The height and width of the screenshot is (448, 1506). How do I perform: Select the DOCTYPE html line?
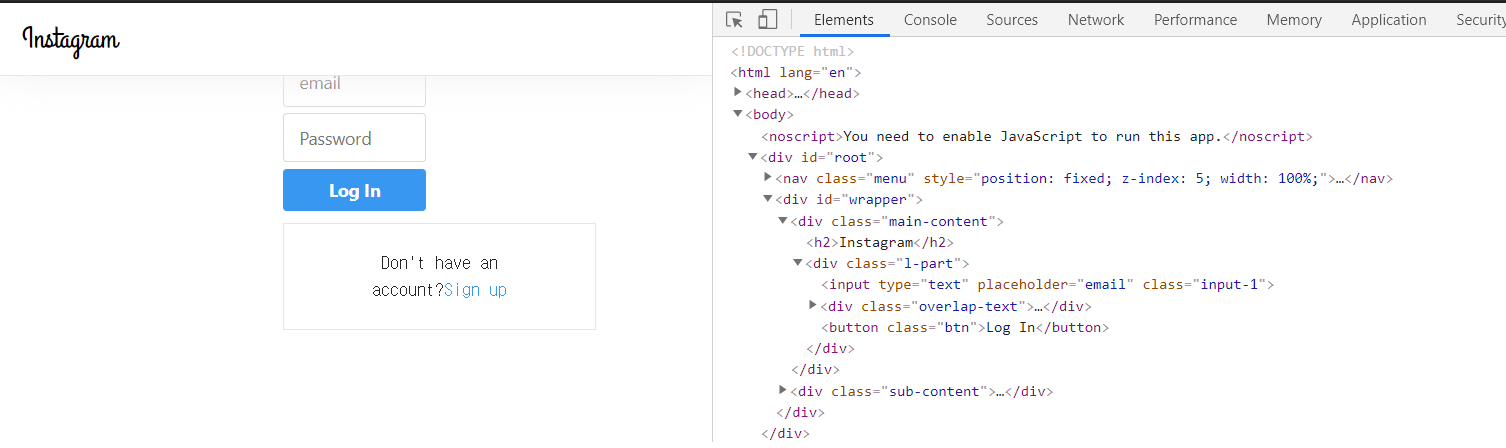point(792,51)
